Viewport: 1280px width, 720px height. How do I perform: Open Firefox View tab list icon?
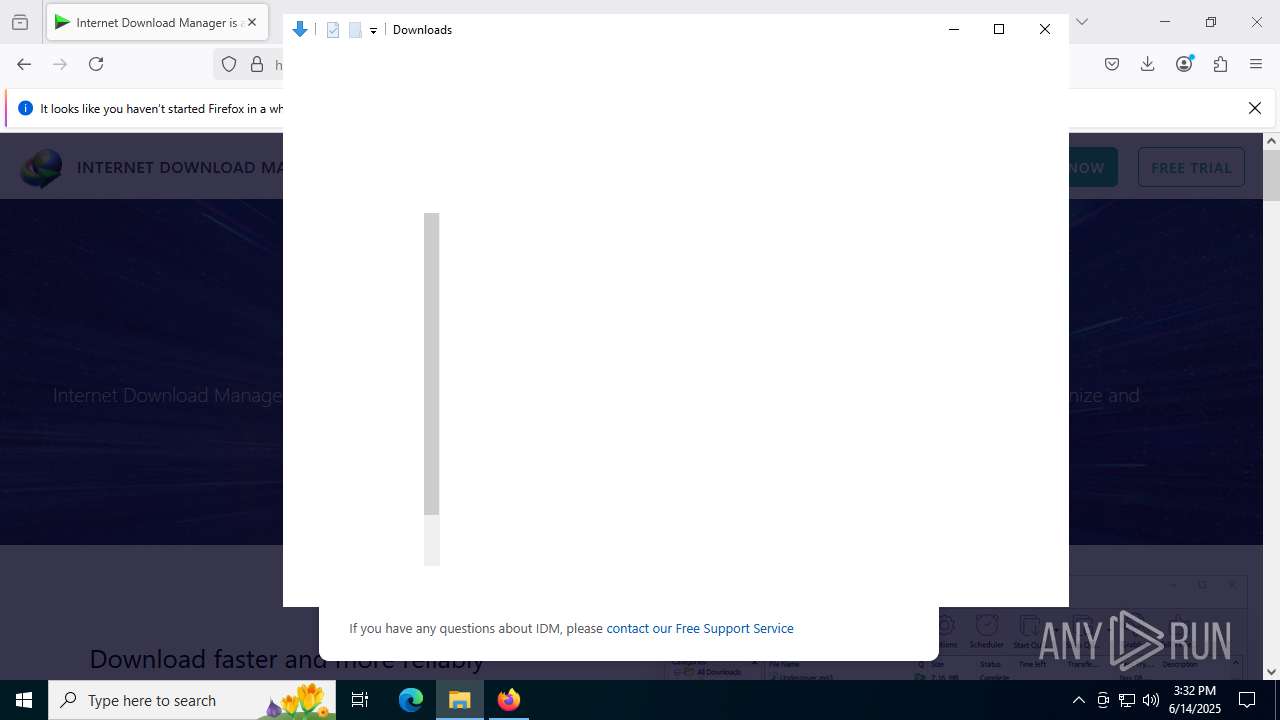[x=20, y=22]
